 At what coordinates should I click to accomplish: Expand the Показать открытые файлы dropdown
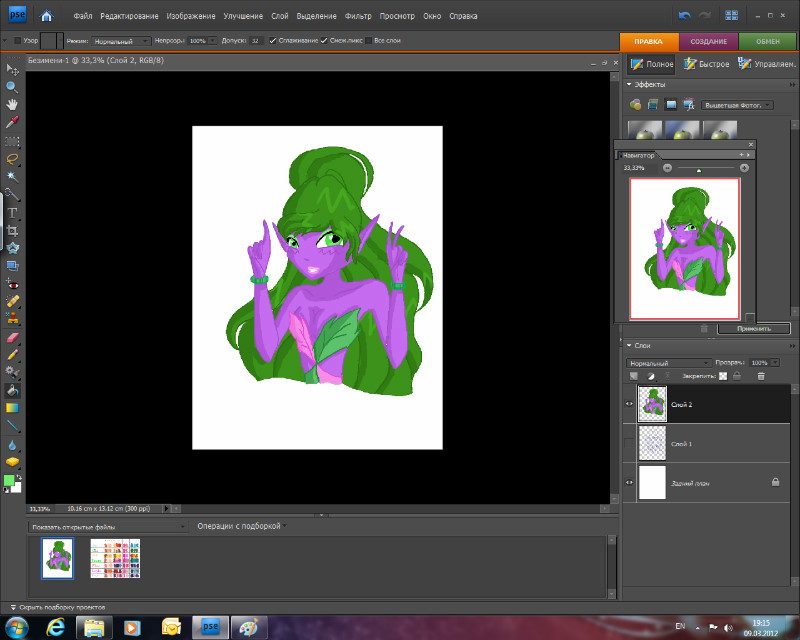(x=108, y=526)
